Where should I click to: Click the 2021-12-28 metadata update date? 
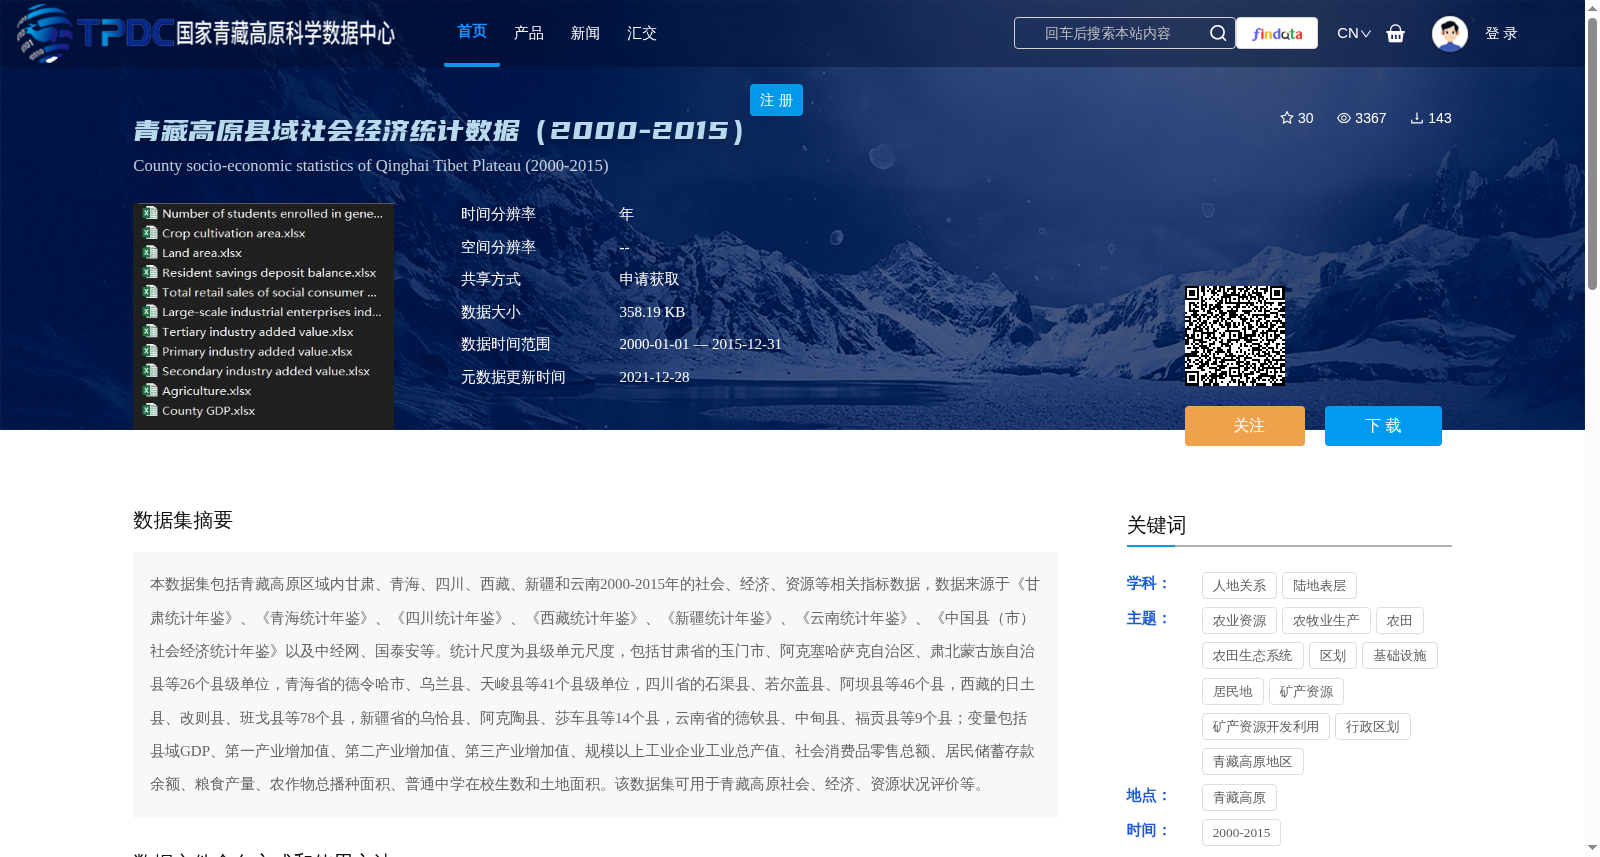tap(654, 377)
